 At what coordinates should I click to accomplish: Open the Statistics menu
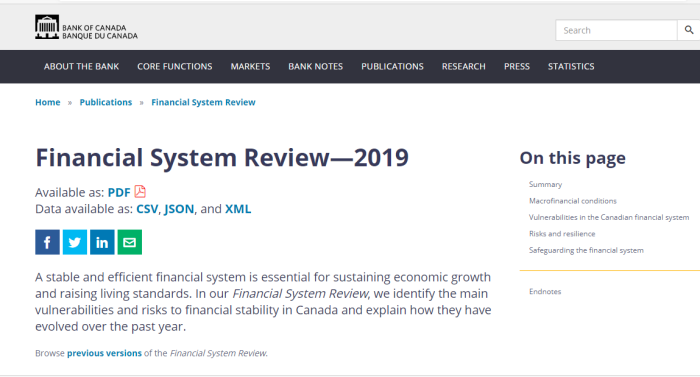click(571, 67)
